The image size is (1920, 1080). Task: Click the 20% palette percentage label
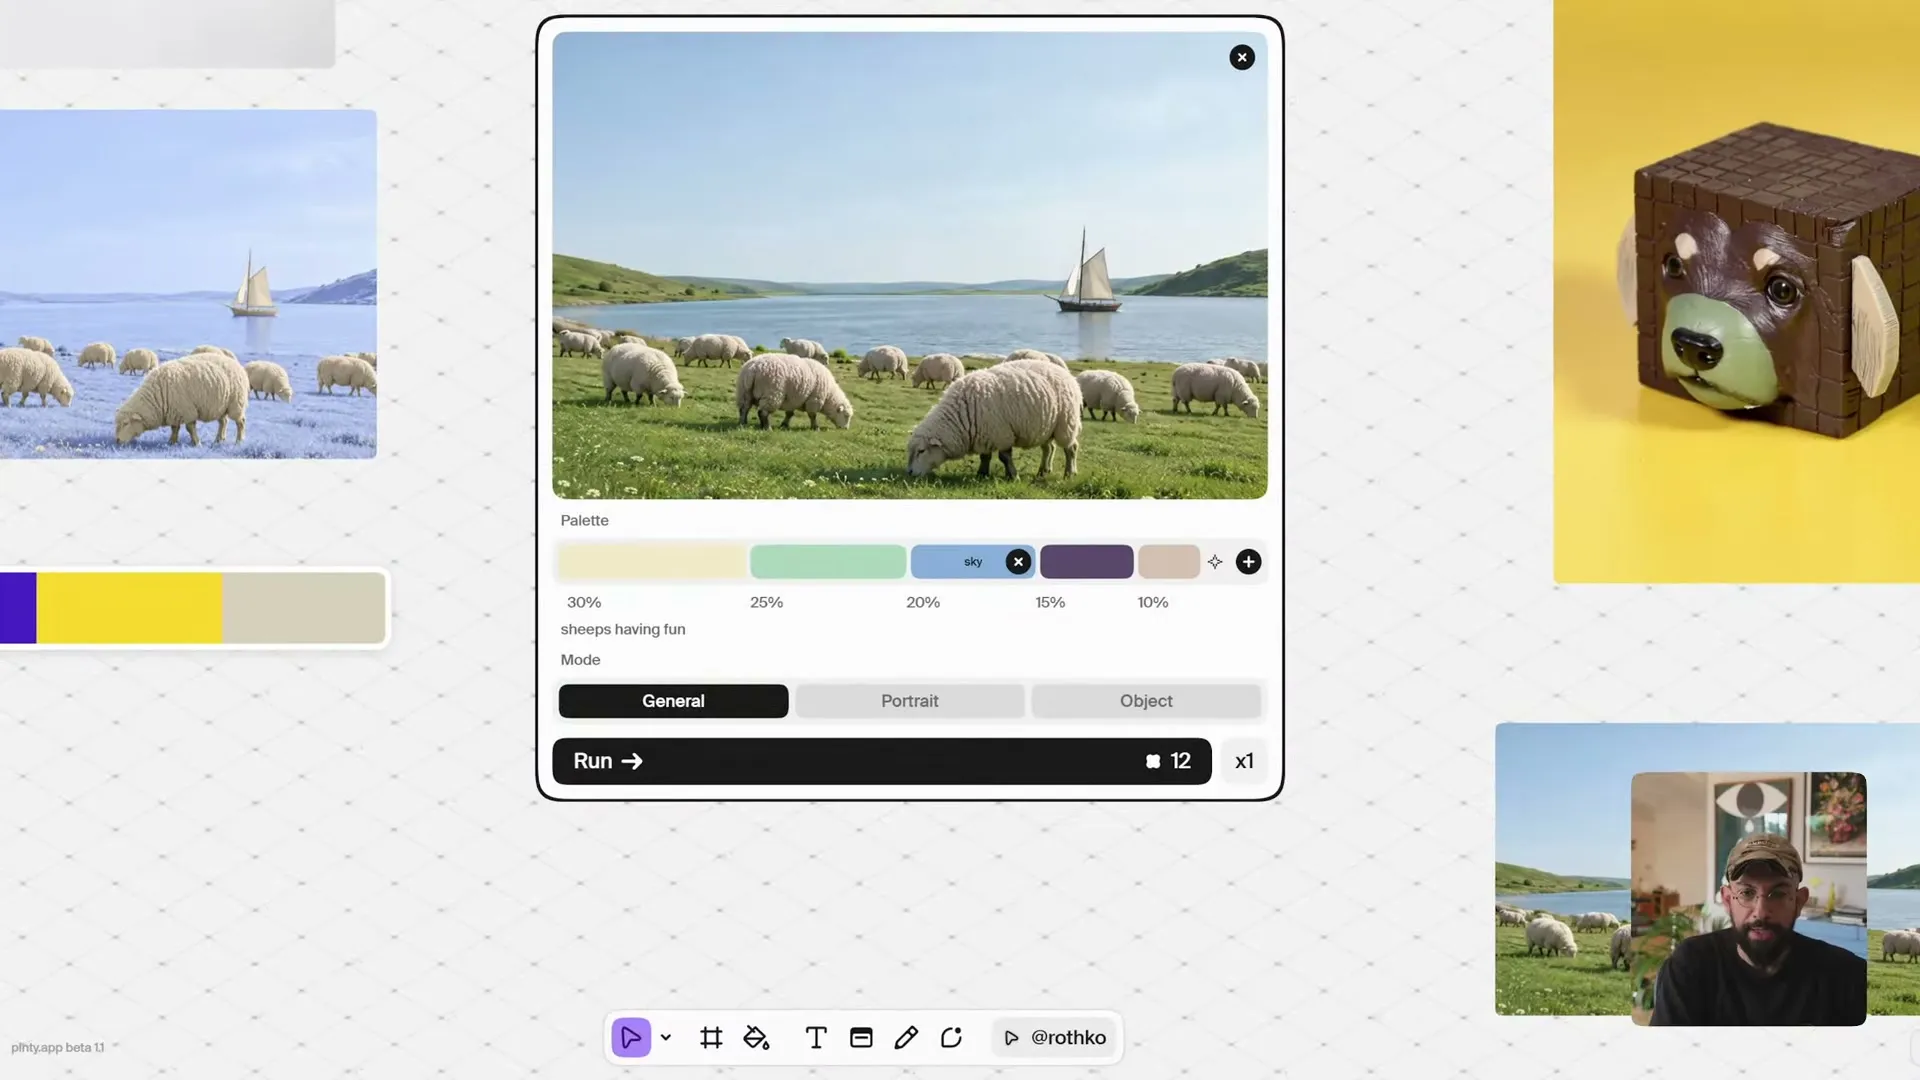point(923,602)
